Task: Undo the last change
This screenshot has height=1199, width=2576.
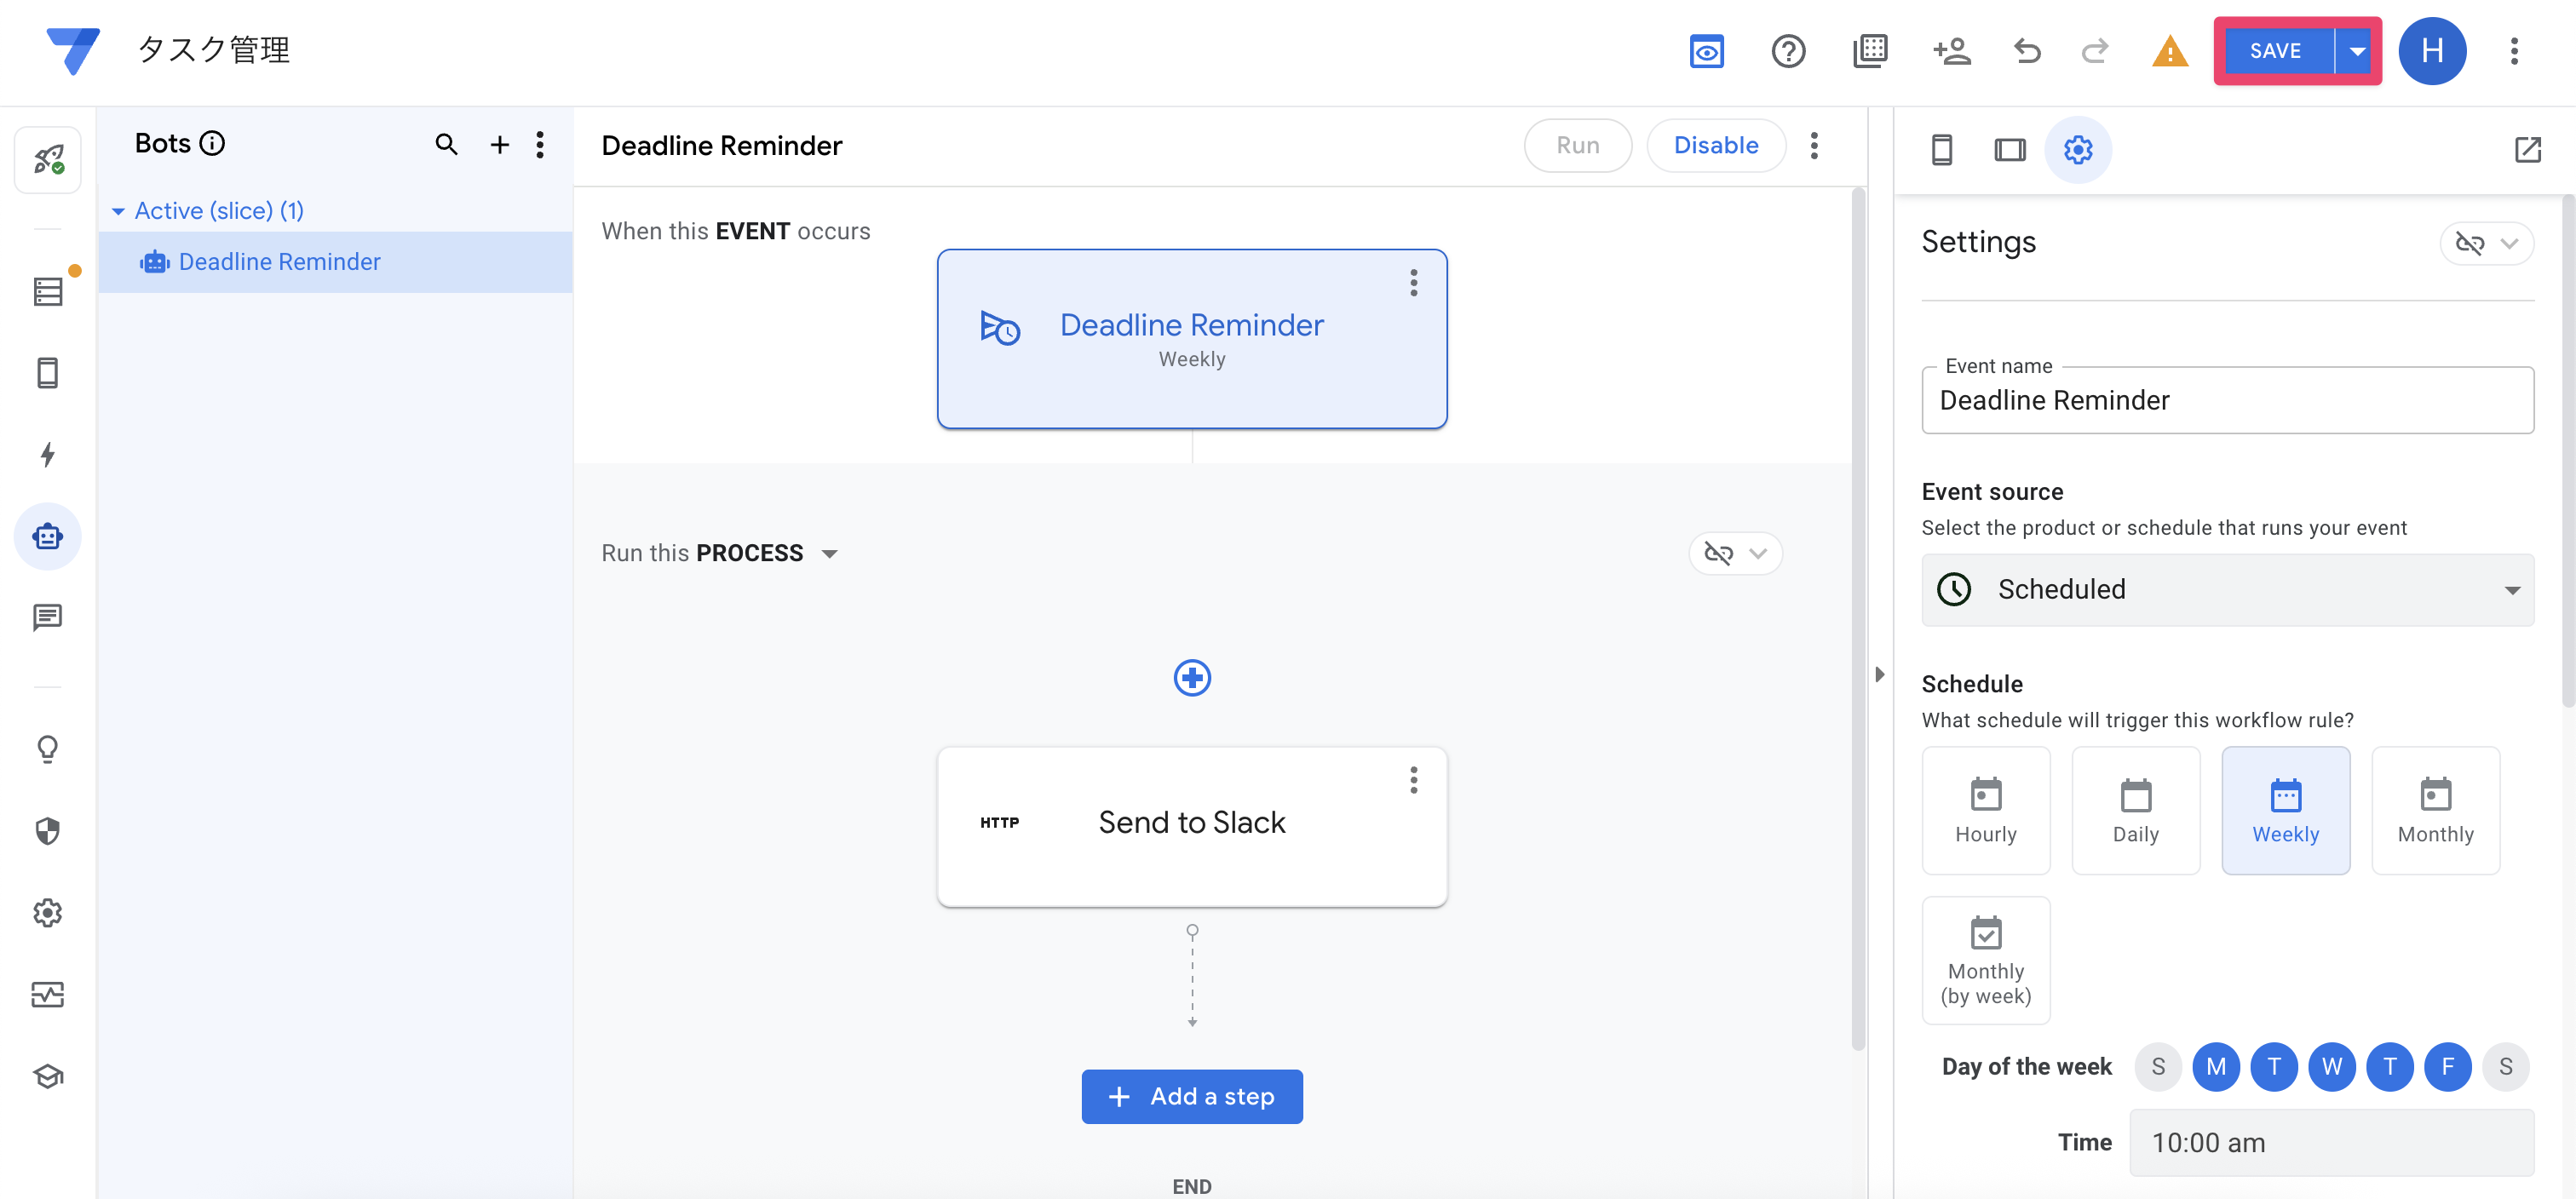Action: 2027,51
